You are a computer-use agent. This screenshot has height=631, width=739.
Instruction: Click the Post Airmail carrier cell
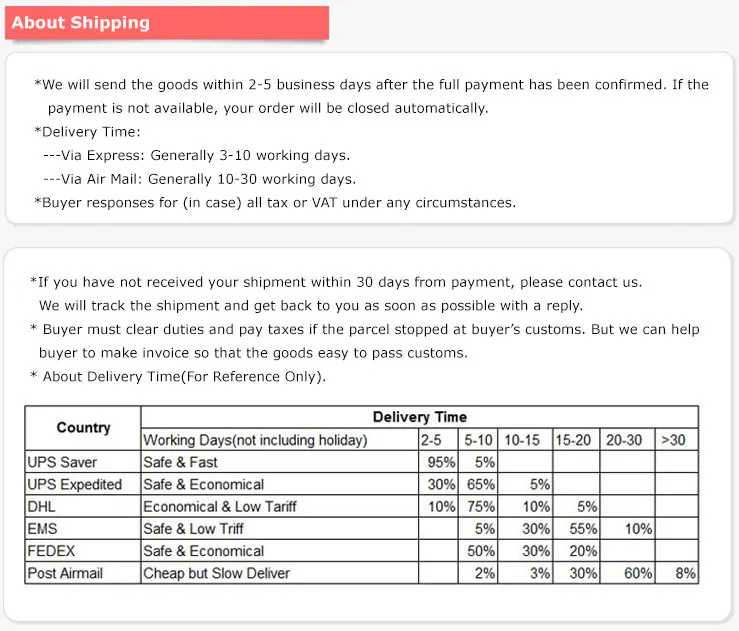[83, 573]
